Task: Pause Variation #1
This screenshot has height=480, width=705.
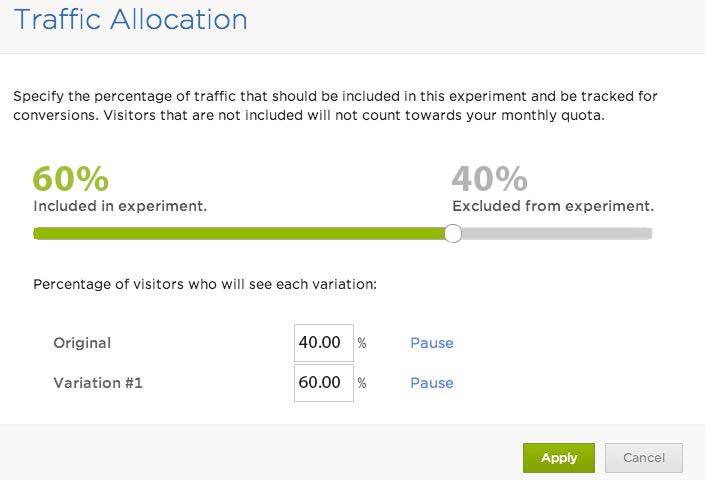Action: pos(431,383)
